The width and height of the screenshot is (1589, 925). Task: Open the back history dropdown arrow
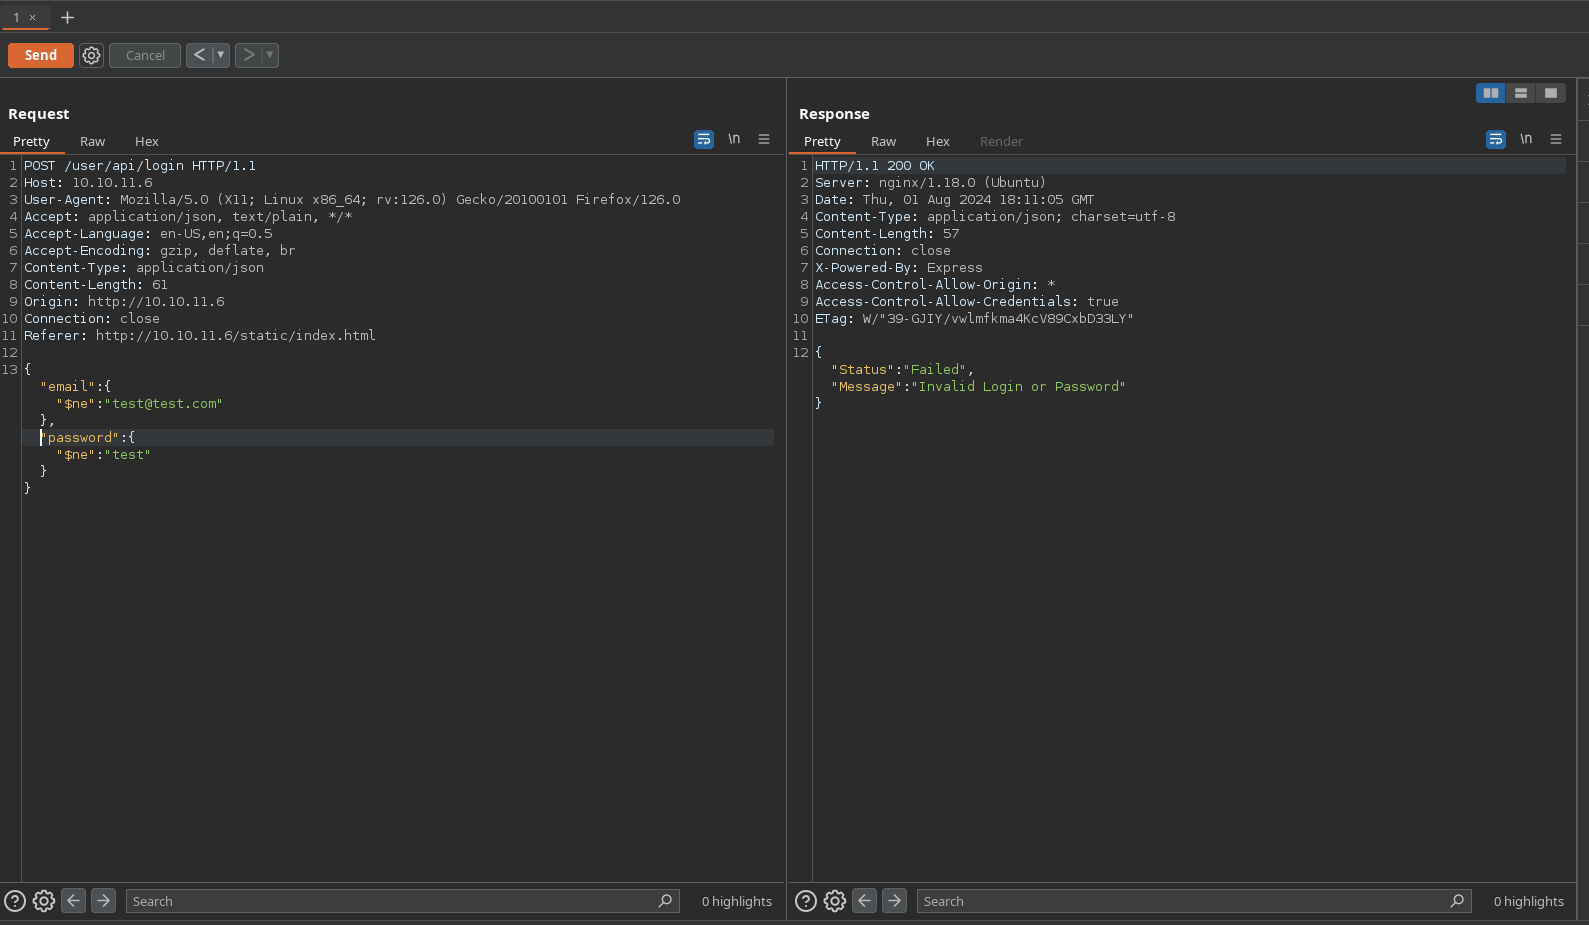point(221,55)
